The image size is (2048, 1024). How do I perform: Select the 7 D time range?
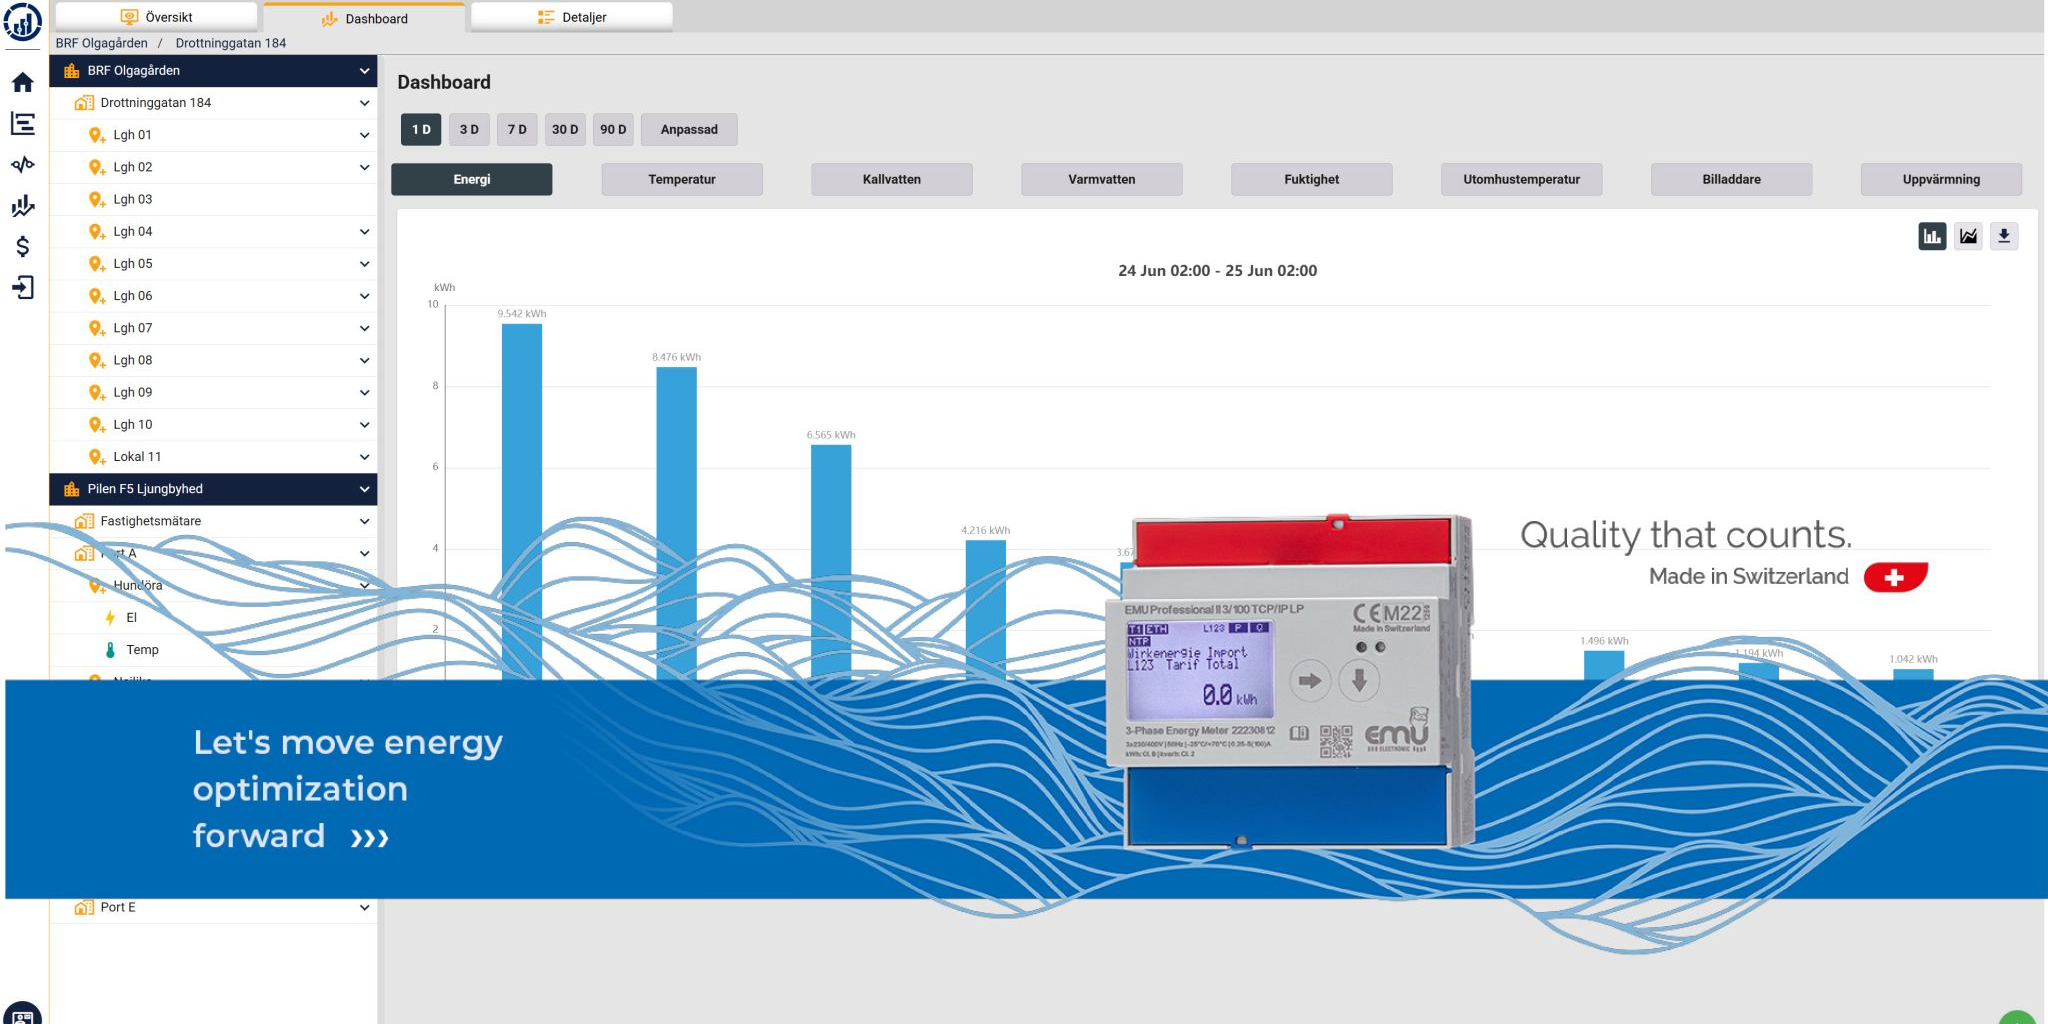[517, 130]
